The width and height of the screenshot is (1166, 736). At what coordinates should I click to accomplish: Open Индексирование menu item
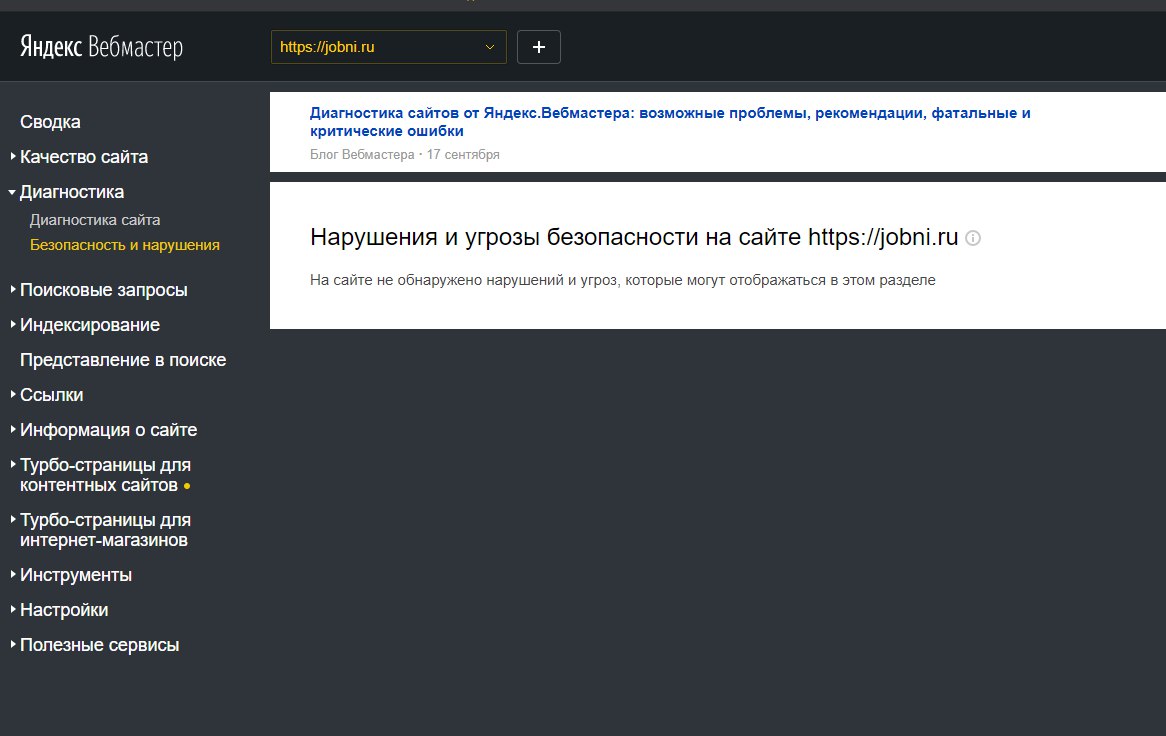pos(89,325)
